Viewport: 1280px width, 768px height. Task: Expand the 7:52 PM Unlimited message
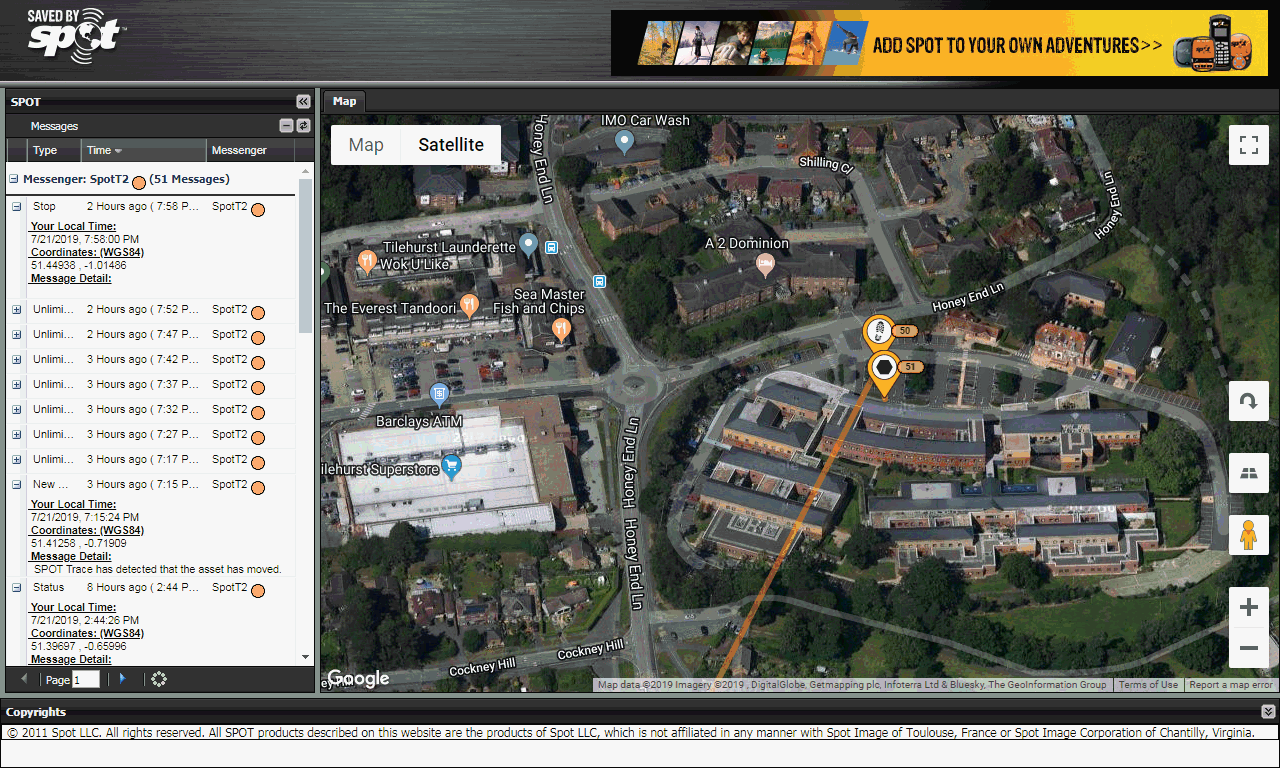[16, 310]
